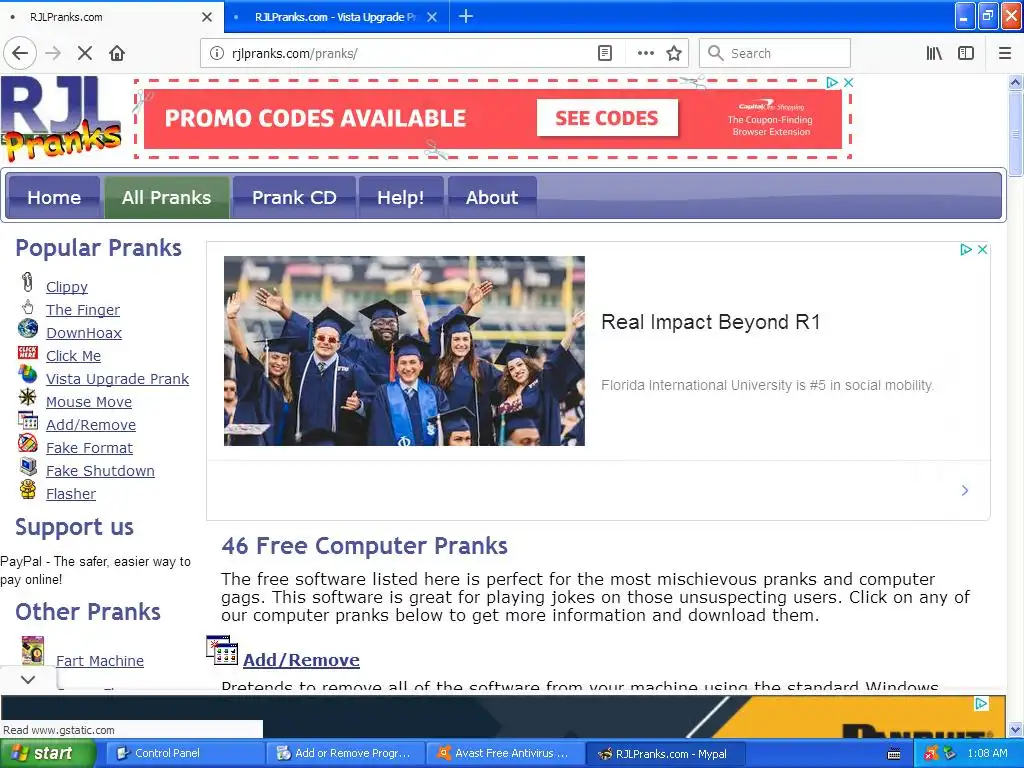
Task: Click the large Add/Remove icon in main content
Action: pos(222,650)
